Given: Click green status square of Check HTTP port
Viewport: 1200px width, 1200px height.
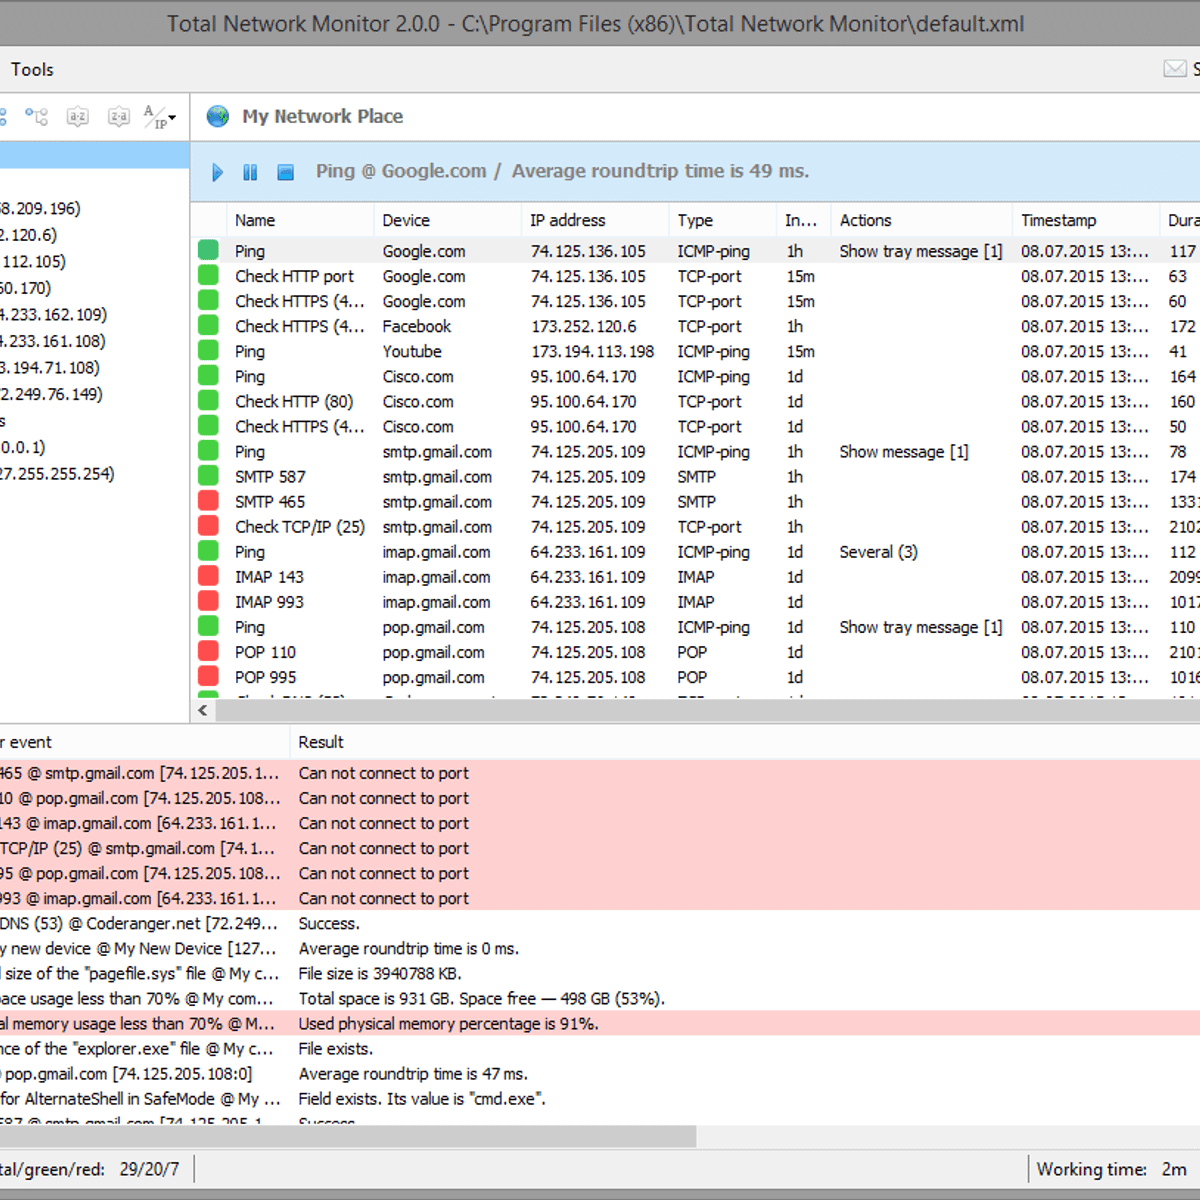Looking at the screenshot, I should point(208,275).
